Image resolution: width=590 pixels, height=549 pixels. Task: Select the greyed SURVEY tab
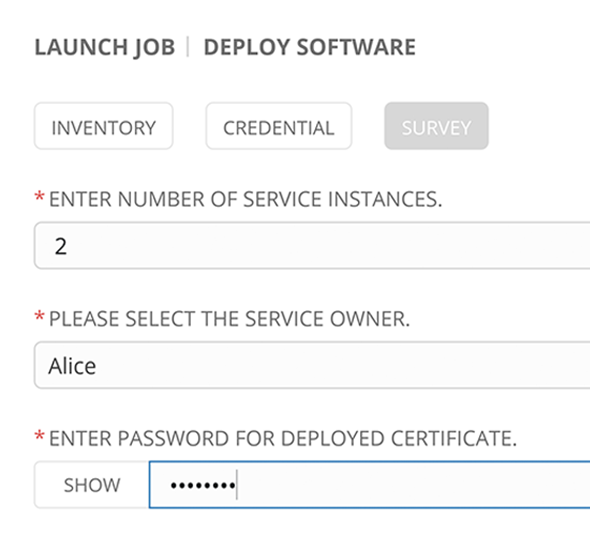[436, 126]
